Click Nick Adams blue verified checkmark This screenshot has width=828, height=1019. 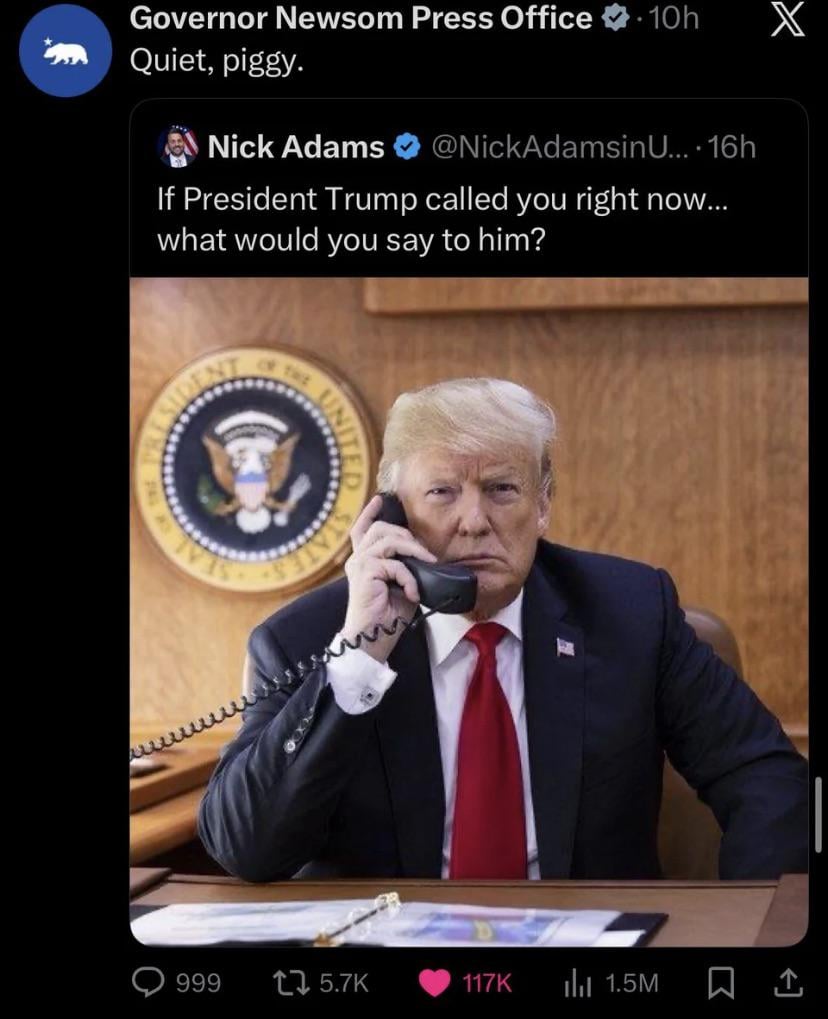pos(407,148)
